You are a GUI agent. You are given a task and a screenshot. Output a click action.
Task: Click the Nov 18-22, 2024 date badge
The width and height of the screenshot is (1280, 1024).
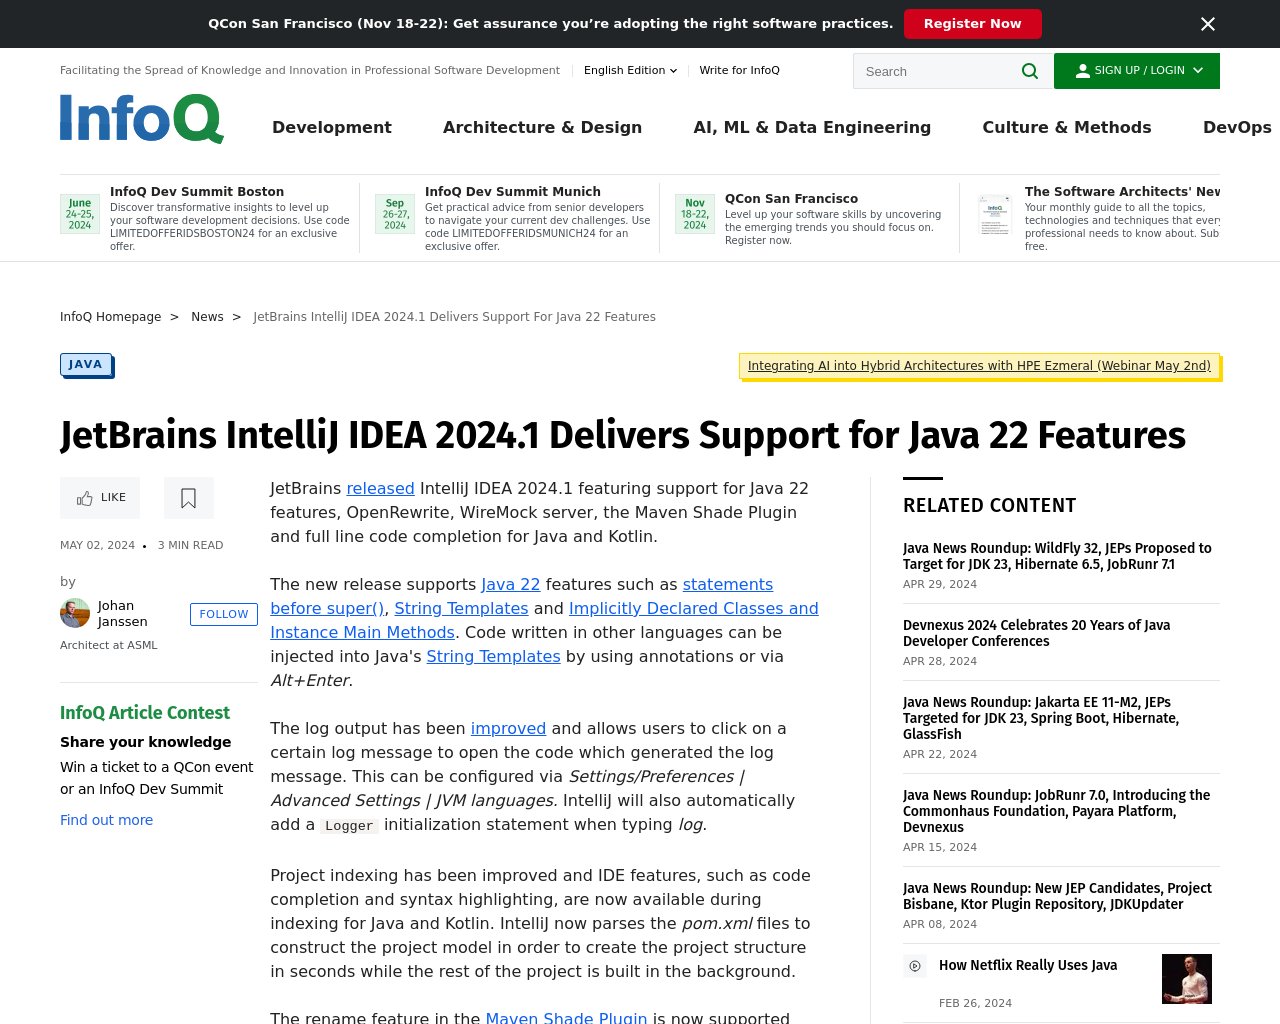coord(695,214)
